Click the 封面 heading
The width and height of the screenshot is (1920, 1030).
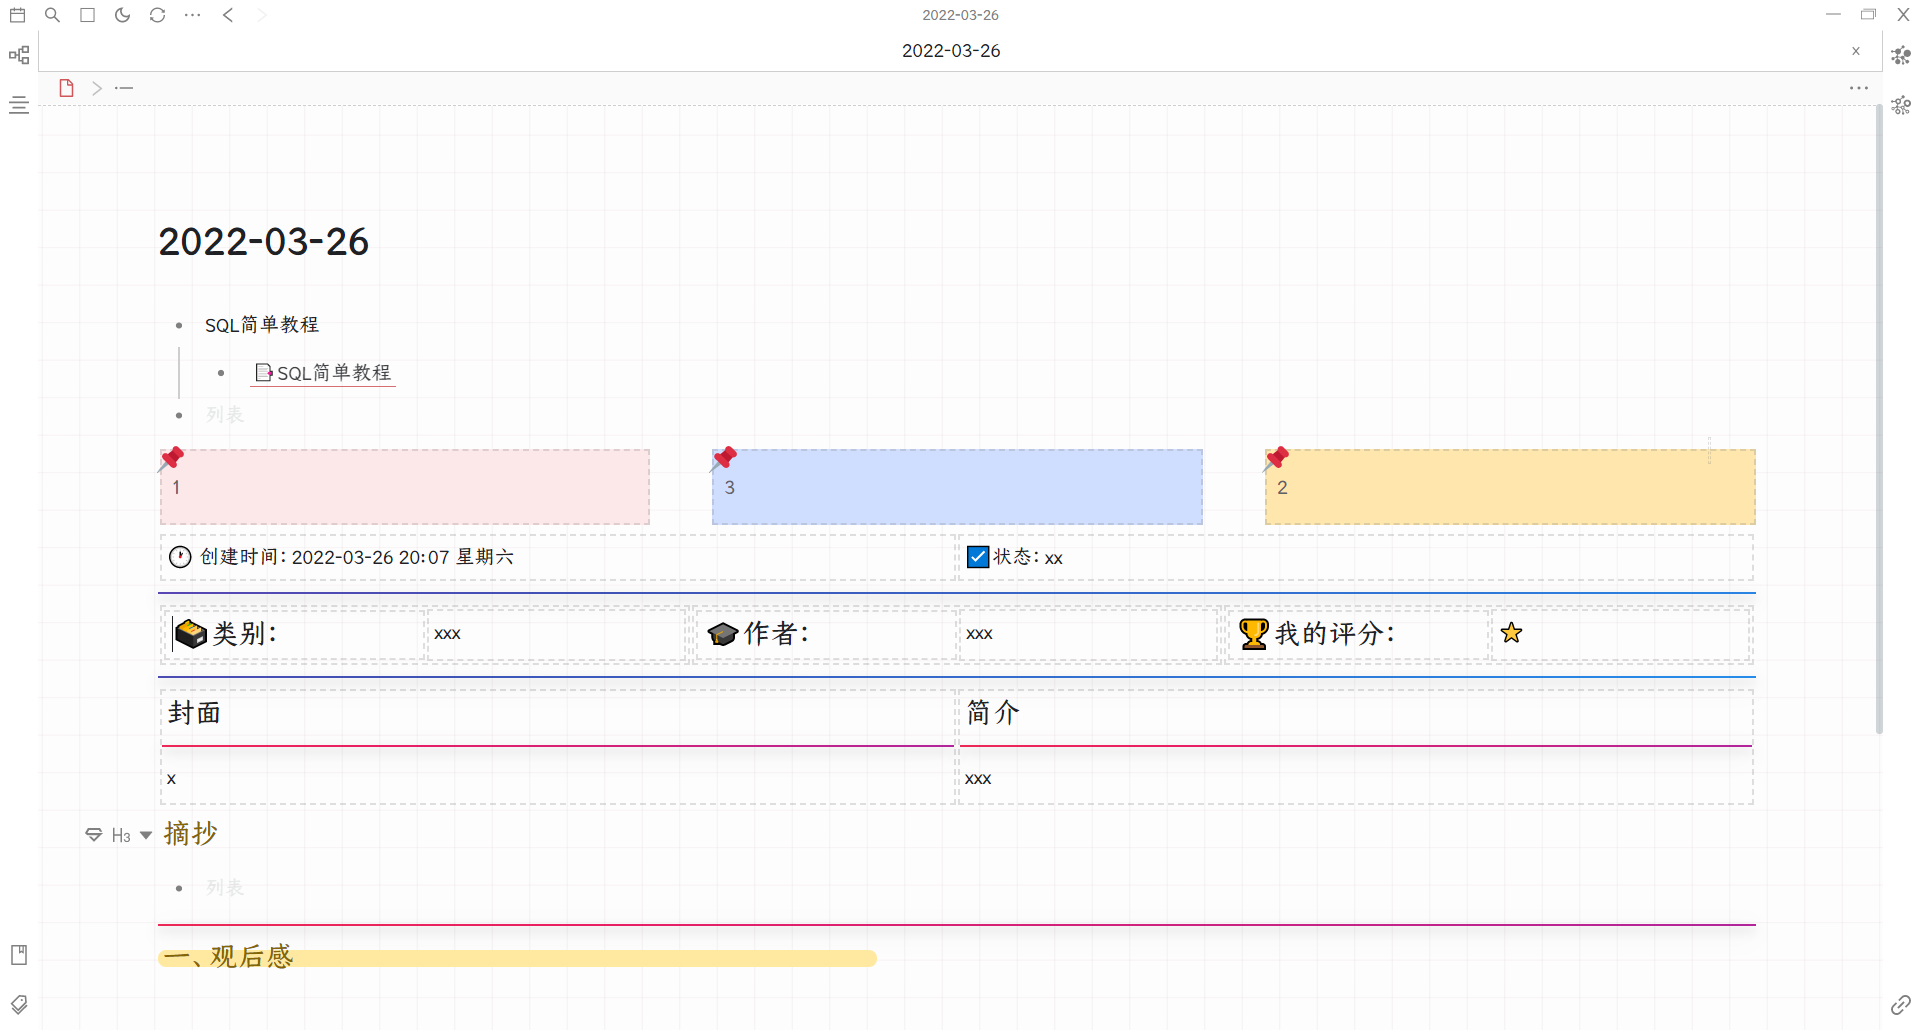pyautogui.click(x=195, y=713)
